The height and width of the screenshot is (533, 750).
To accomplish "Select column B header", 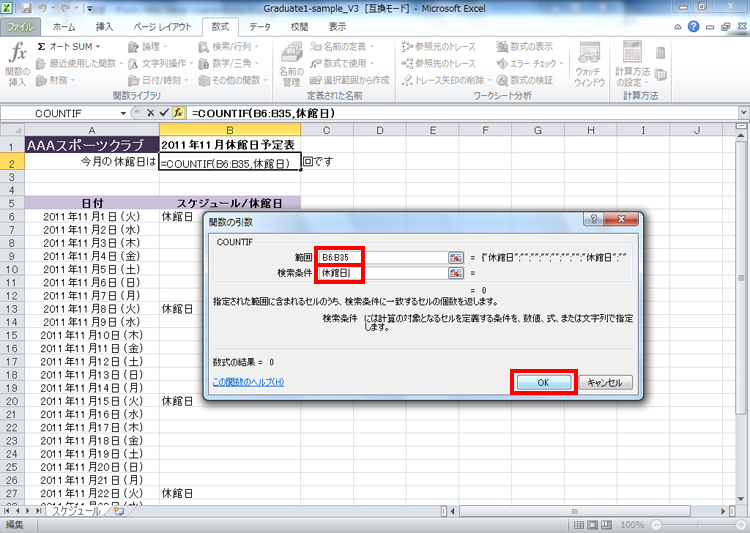I will pyautogui.click(x=230, y=130).
